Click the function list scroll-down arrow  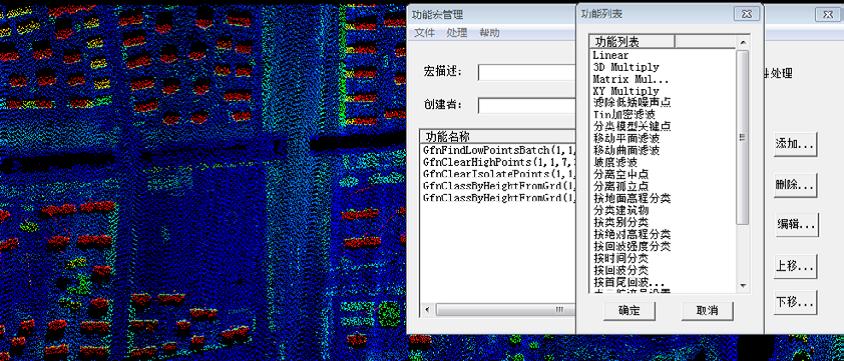743,285
